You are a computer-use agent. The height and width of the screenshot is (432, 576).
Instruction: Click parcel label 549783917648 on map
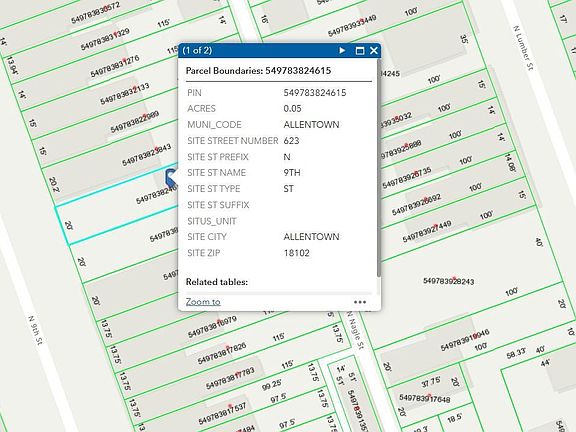click(x=425, y=398)
